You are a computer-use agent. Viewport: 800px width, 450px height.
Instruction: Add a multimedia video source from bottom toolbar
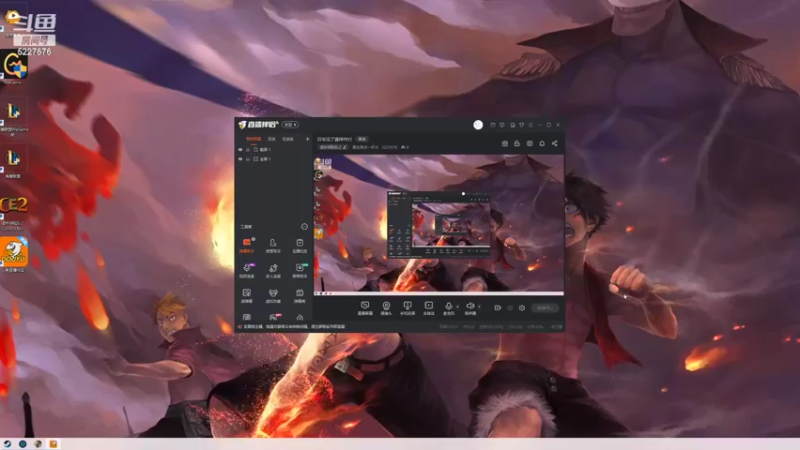tap(429, 308)
